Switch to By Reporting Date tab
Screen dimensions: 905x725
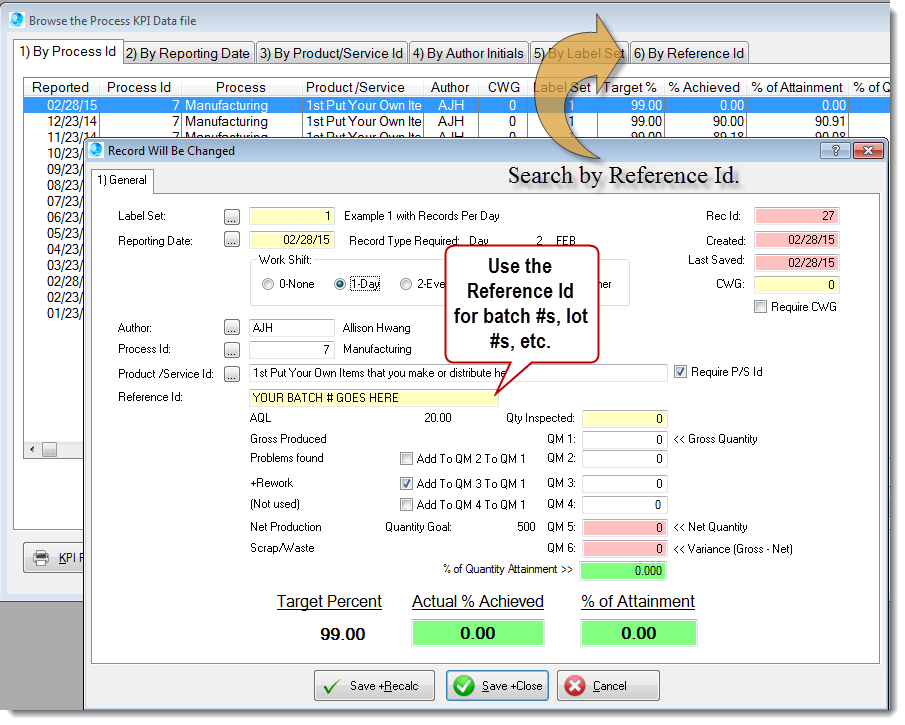point(189,54)
